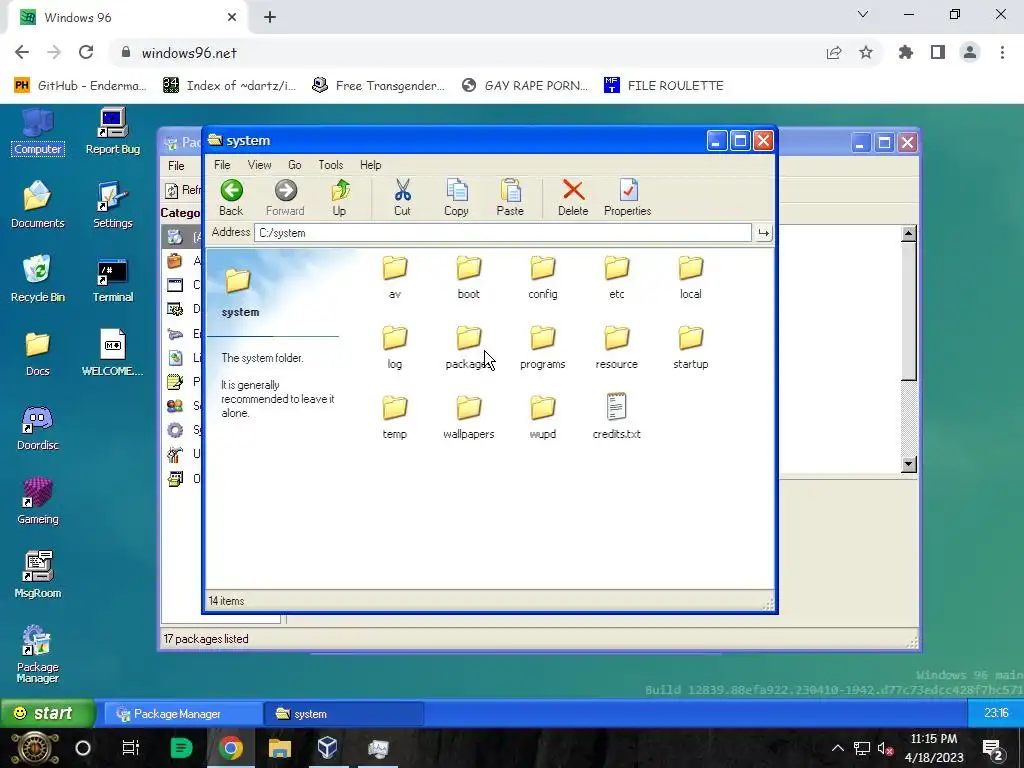
Task: Open a new browser tab
Action: 270,18
